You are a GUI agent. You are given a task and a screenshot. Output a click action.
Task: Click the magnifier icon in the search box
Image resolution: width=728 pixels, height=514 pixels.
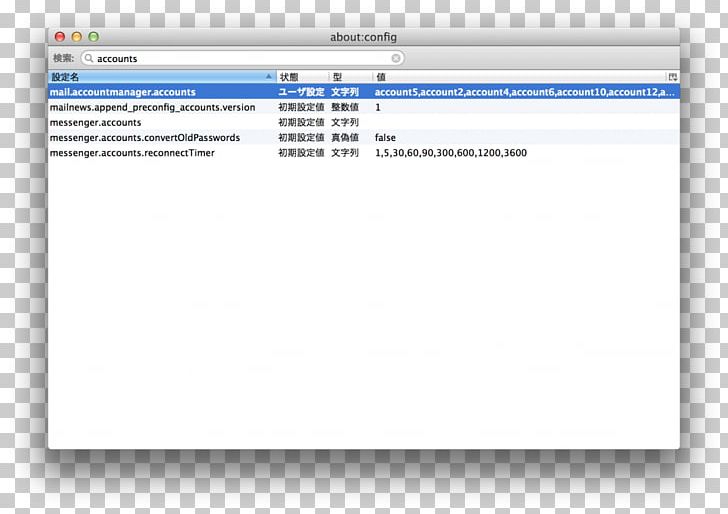(89, 59)
